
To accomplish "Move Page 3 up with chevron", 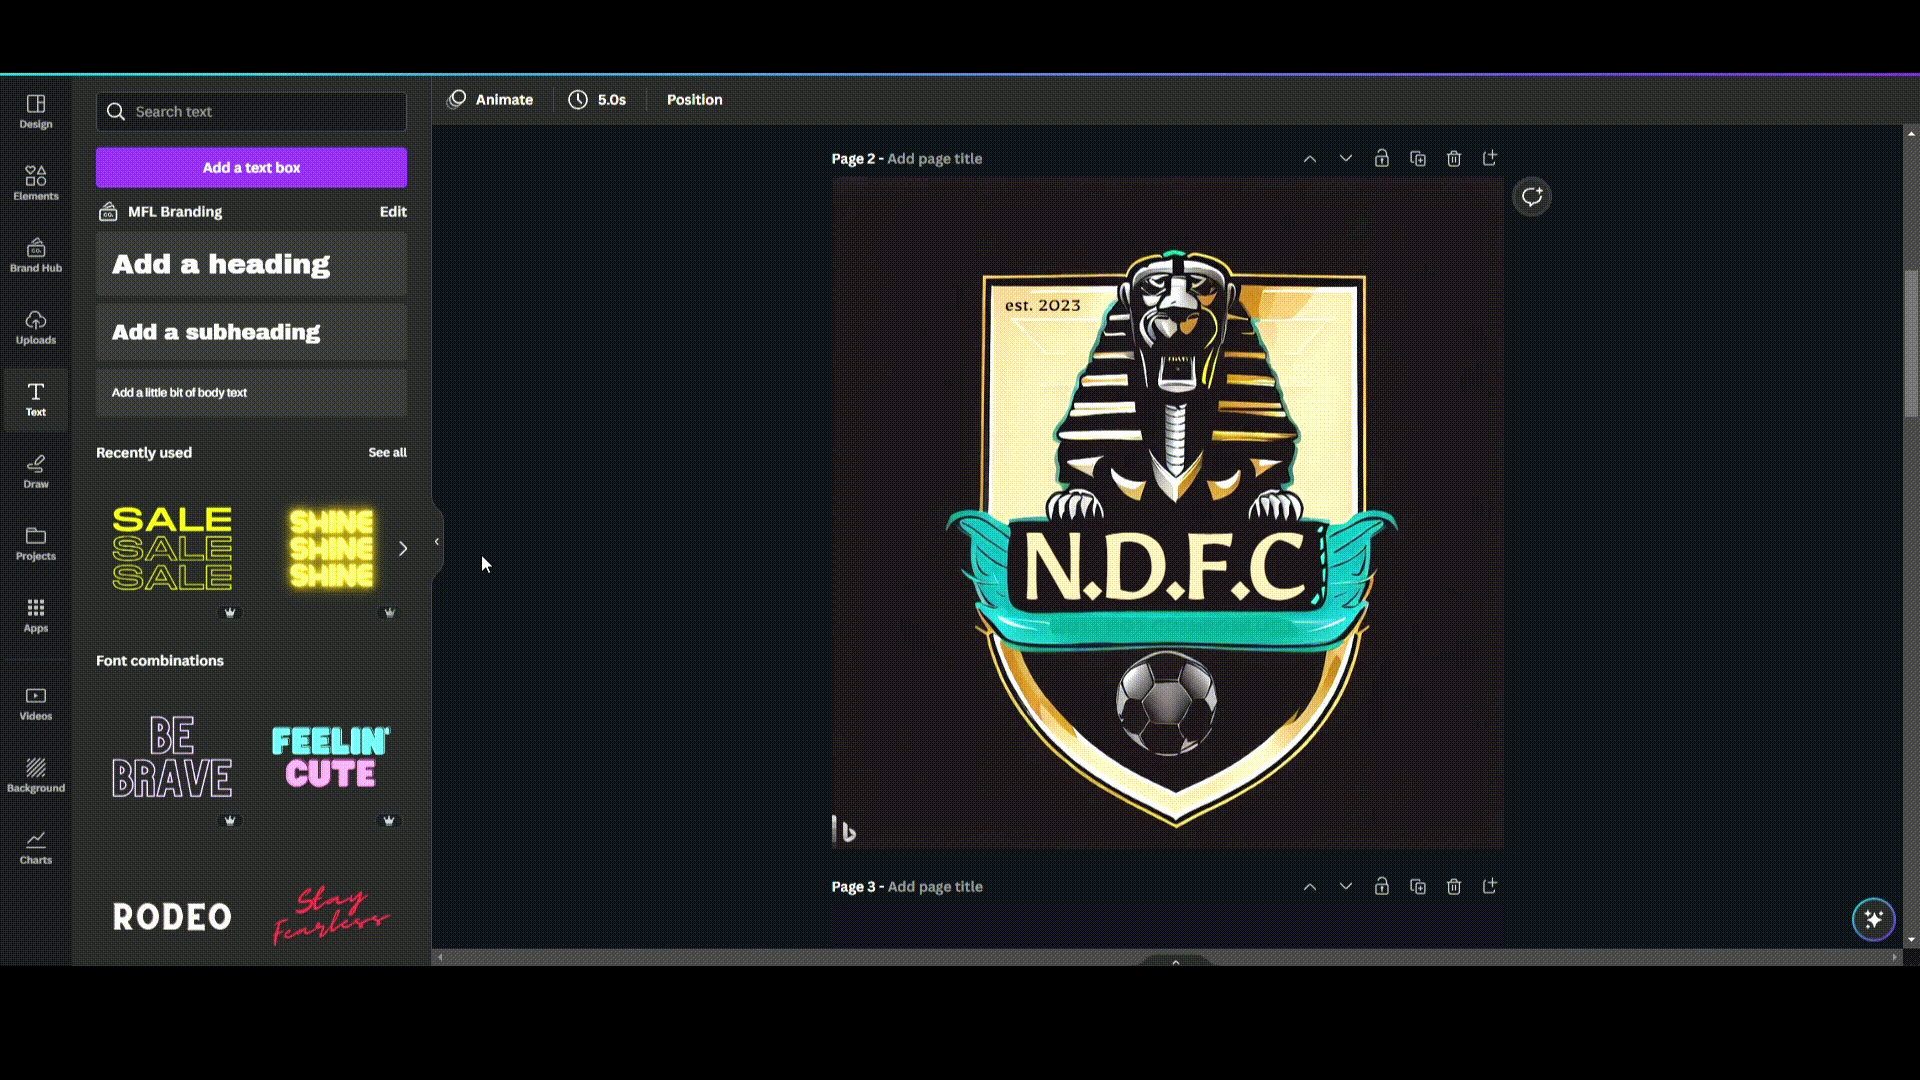I will point(1310,887).
